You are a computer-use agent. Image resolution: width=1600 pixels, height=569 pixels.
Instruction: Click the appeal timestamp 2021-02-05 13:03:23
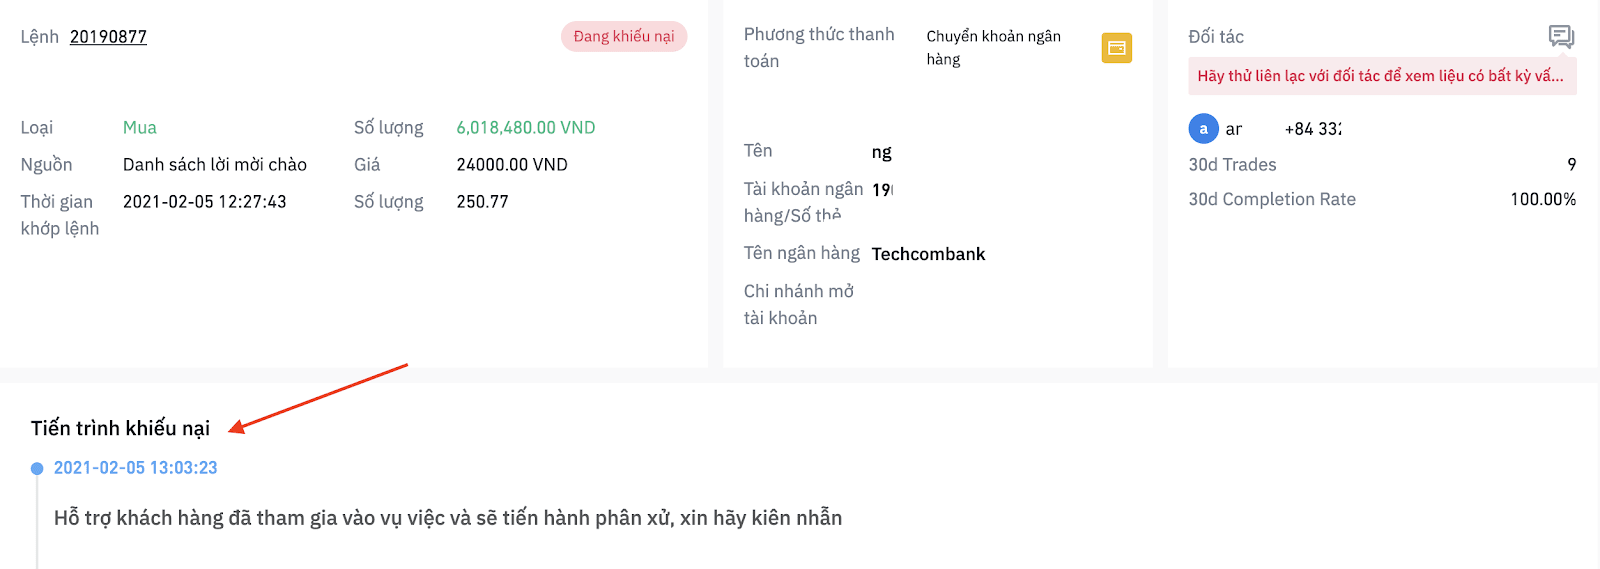[x=135, y=468]
